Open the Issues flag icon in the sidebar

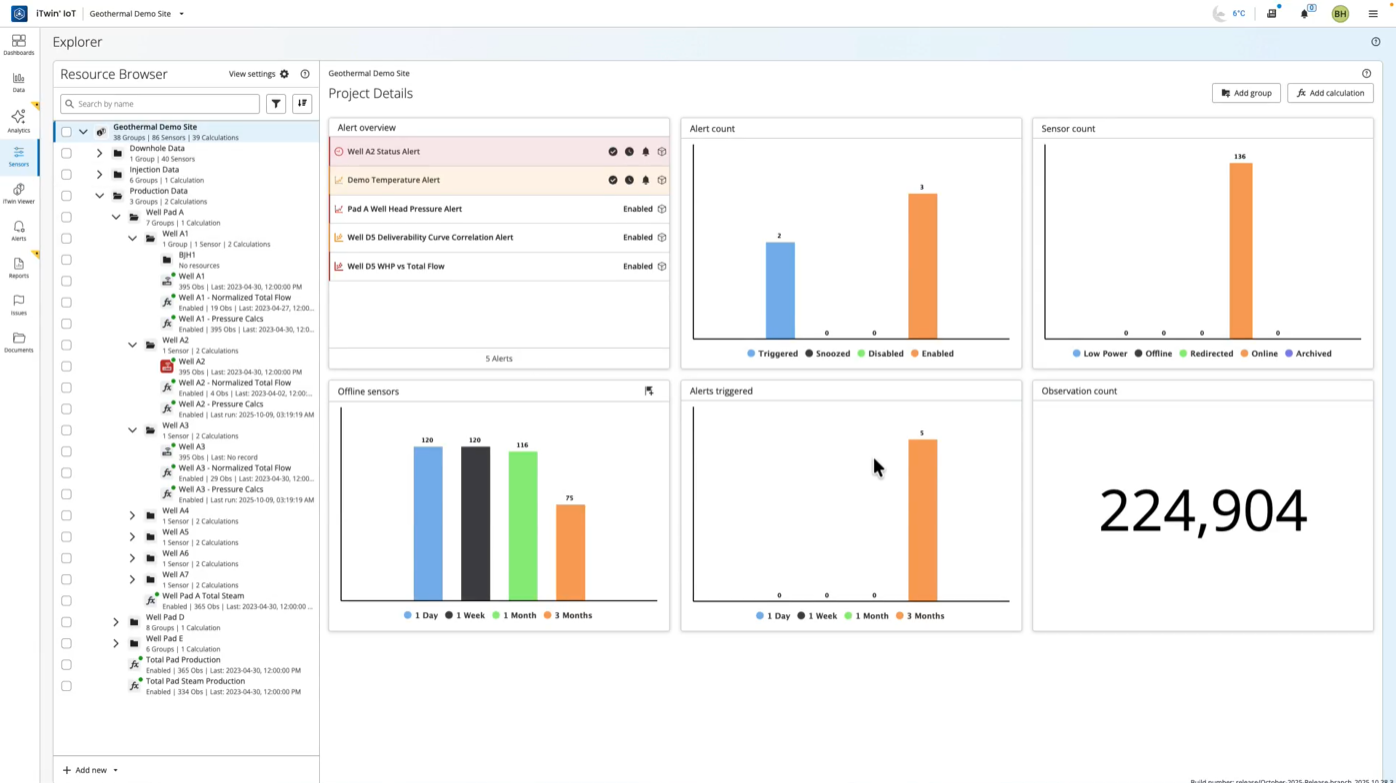18,305
